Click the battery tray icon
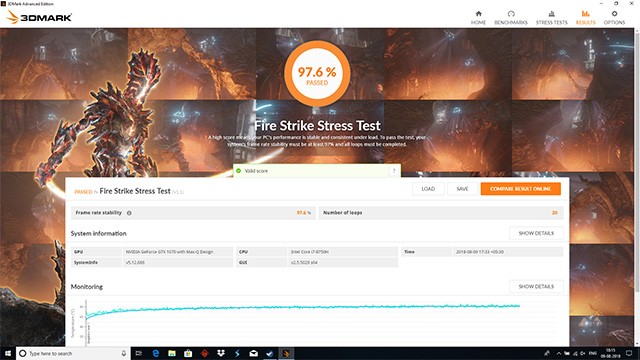The width and height of the screenshot is (640, 360). [567, 353]
